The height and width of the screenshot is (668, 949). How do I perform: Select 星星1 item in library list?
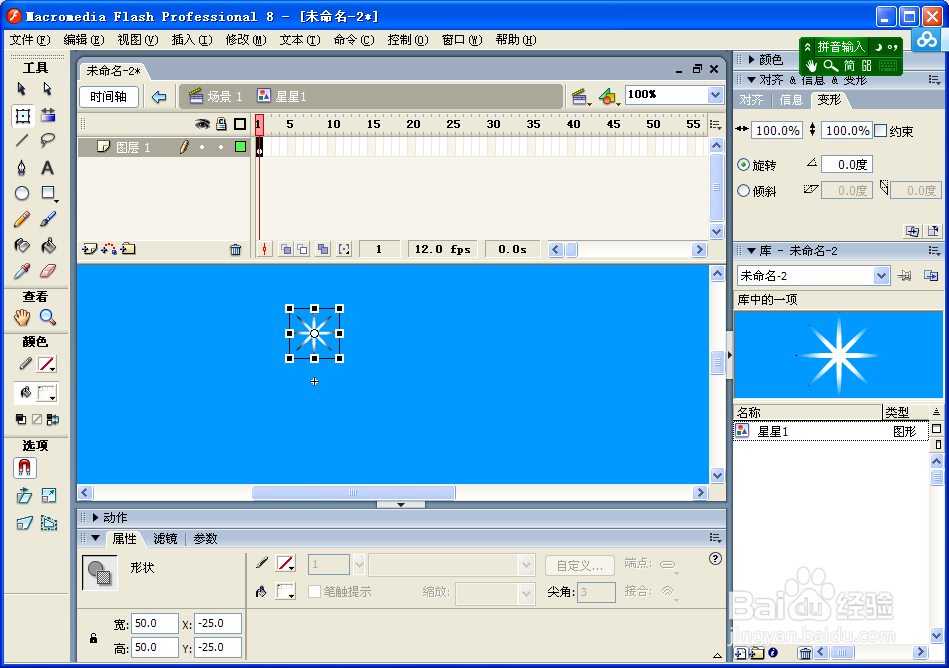click(x=830, y=431)
